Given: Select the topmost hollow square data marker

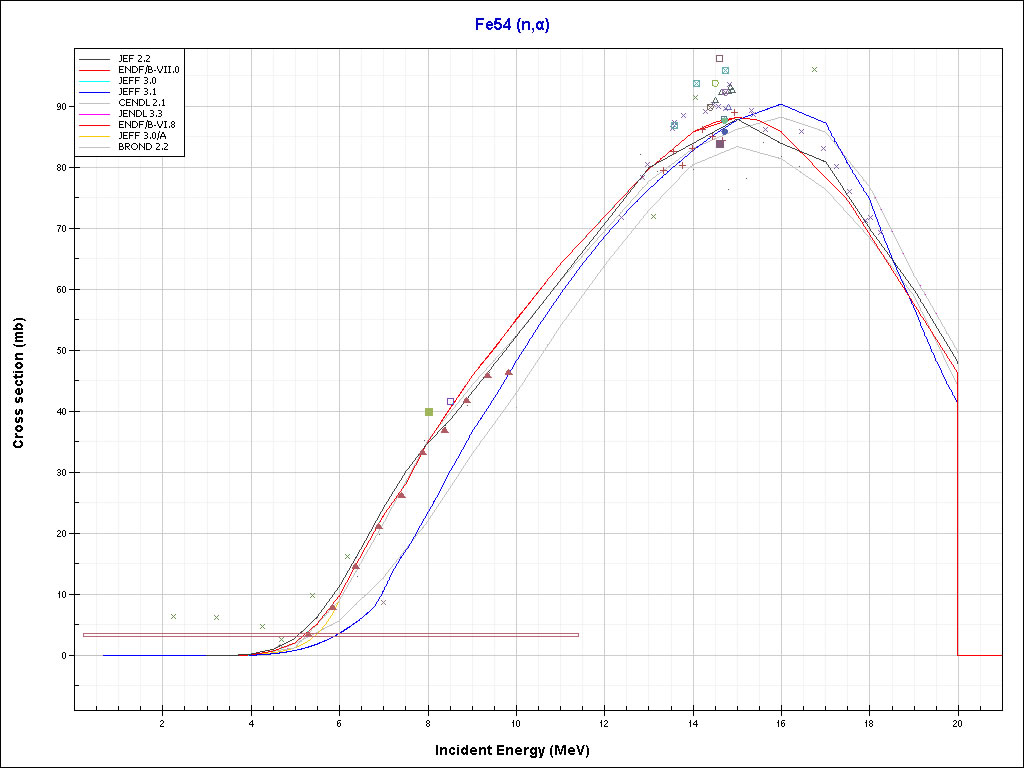Looking at the screenshot, I should click(719, 59).
